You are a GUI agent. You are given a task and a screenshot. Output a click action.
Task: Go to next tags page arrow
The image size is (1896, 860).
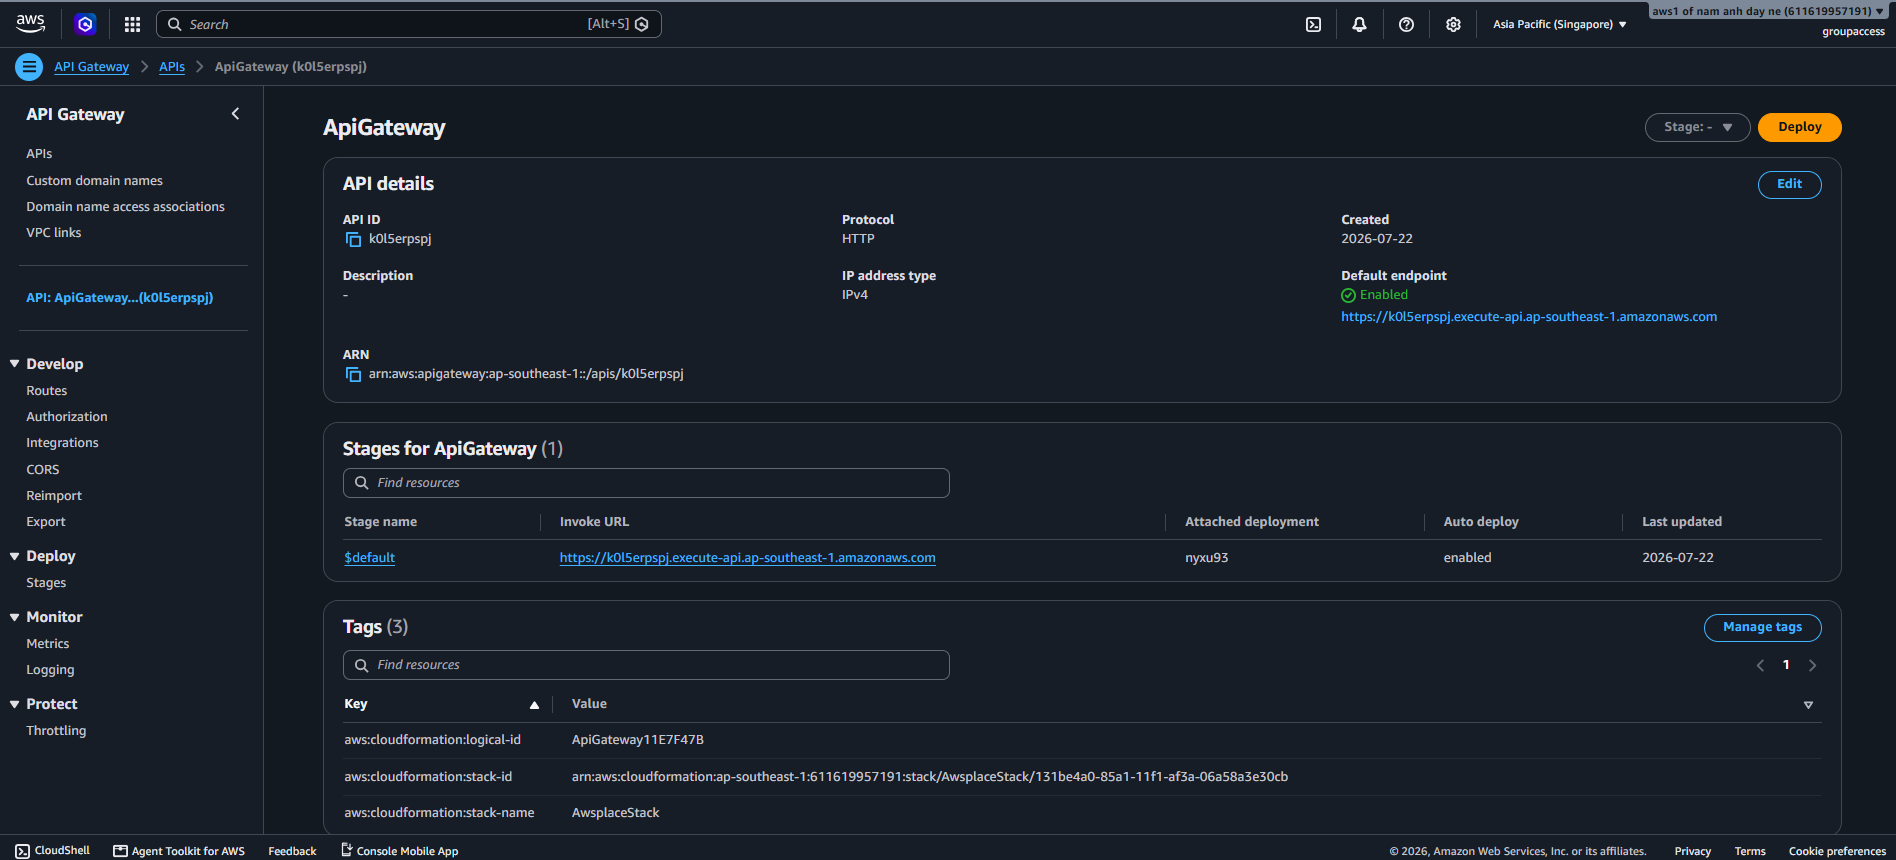coord(1812,665)
